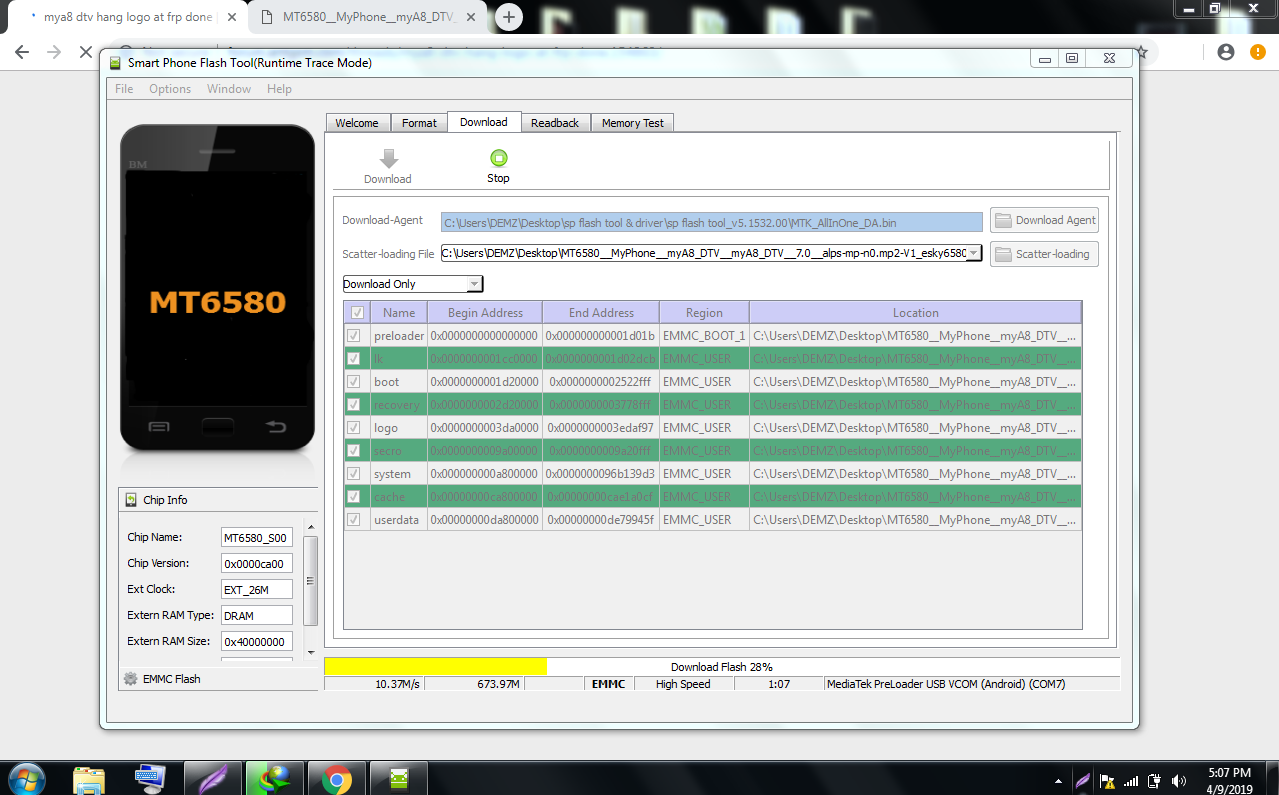Toggle the recovery partition checkbox

click(x=353, y=405)
